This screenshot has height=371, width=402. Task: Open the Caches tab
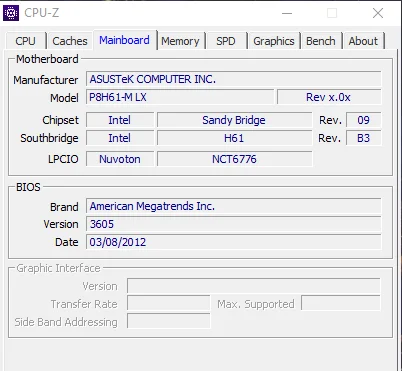pos(70,41)
